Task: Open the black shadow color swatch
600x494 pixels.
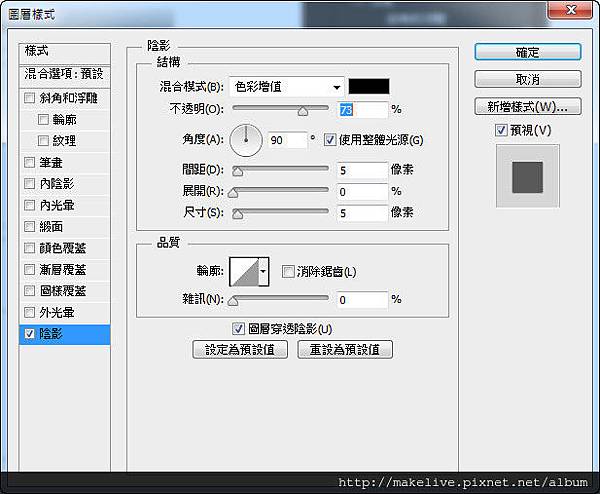Action: 369,86
